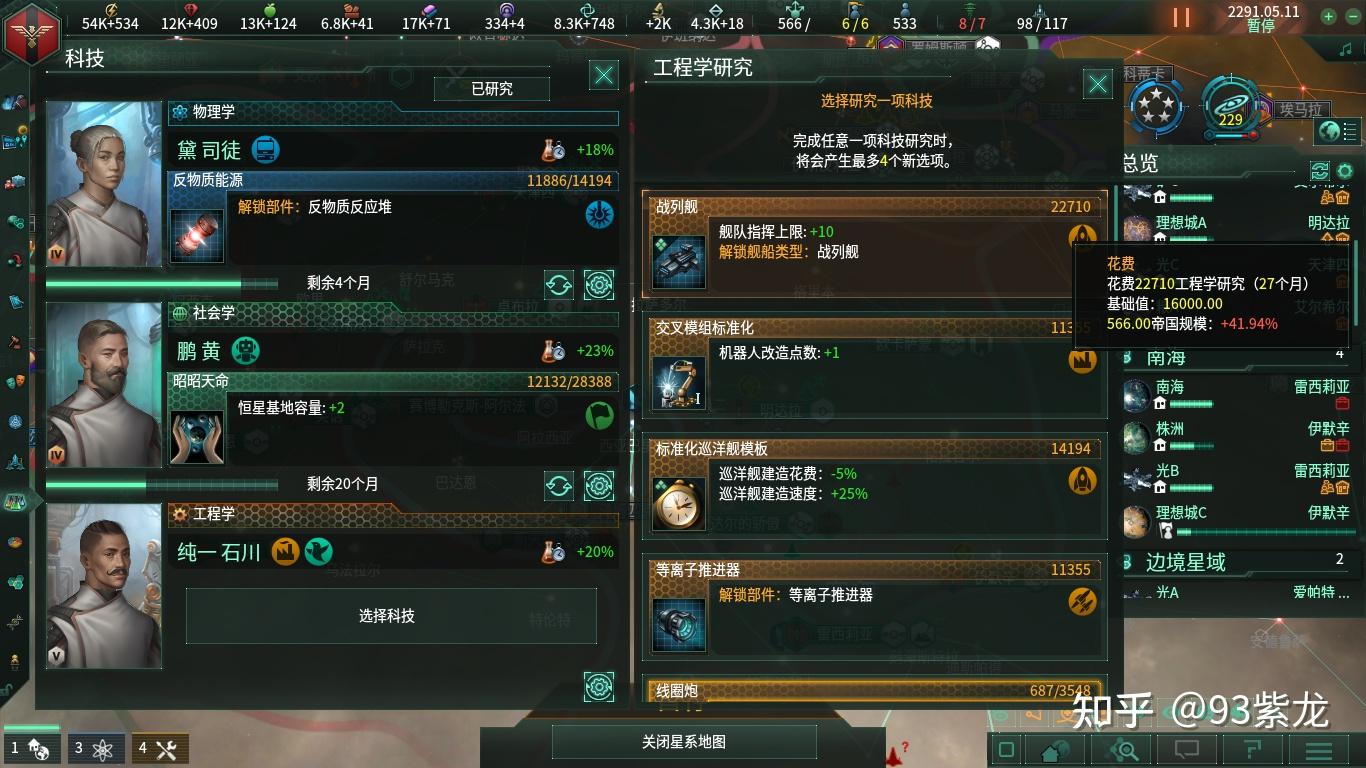This screenshot has height=768, width=1366.
Task: Increase game speed plus icon
Action: click(x=1328, y=16)
